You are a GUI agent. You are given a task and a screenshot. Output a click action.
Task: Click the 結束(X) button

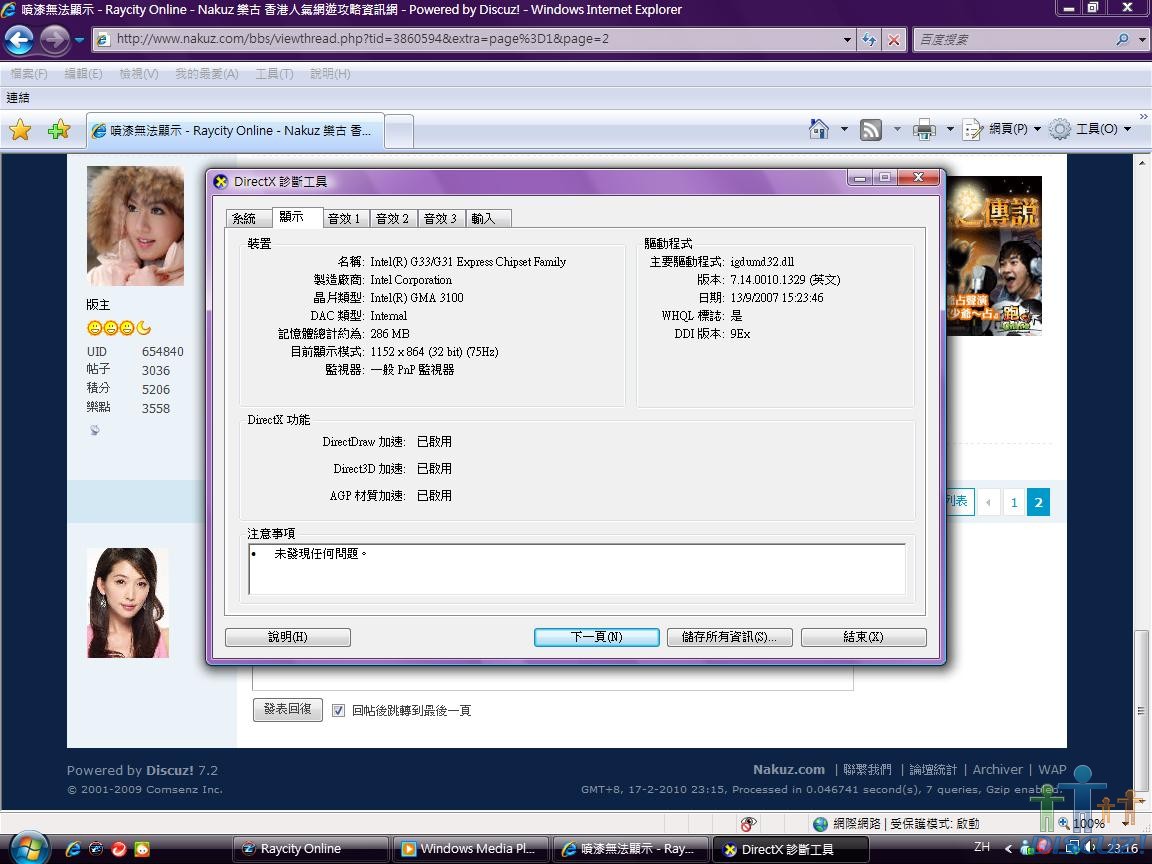[863, 637]
